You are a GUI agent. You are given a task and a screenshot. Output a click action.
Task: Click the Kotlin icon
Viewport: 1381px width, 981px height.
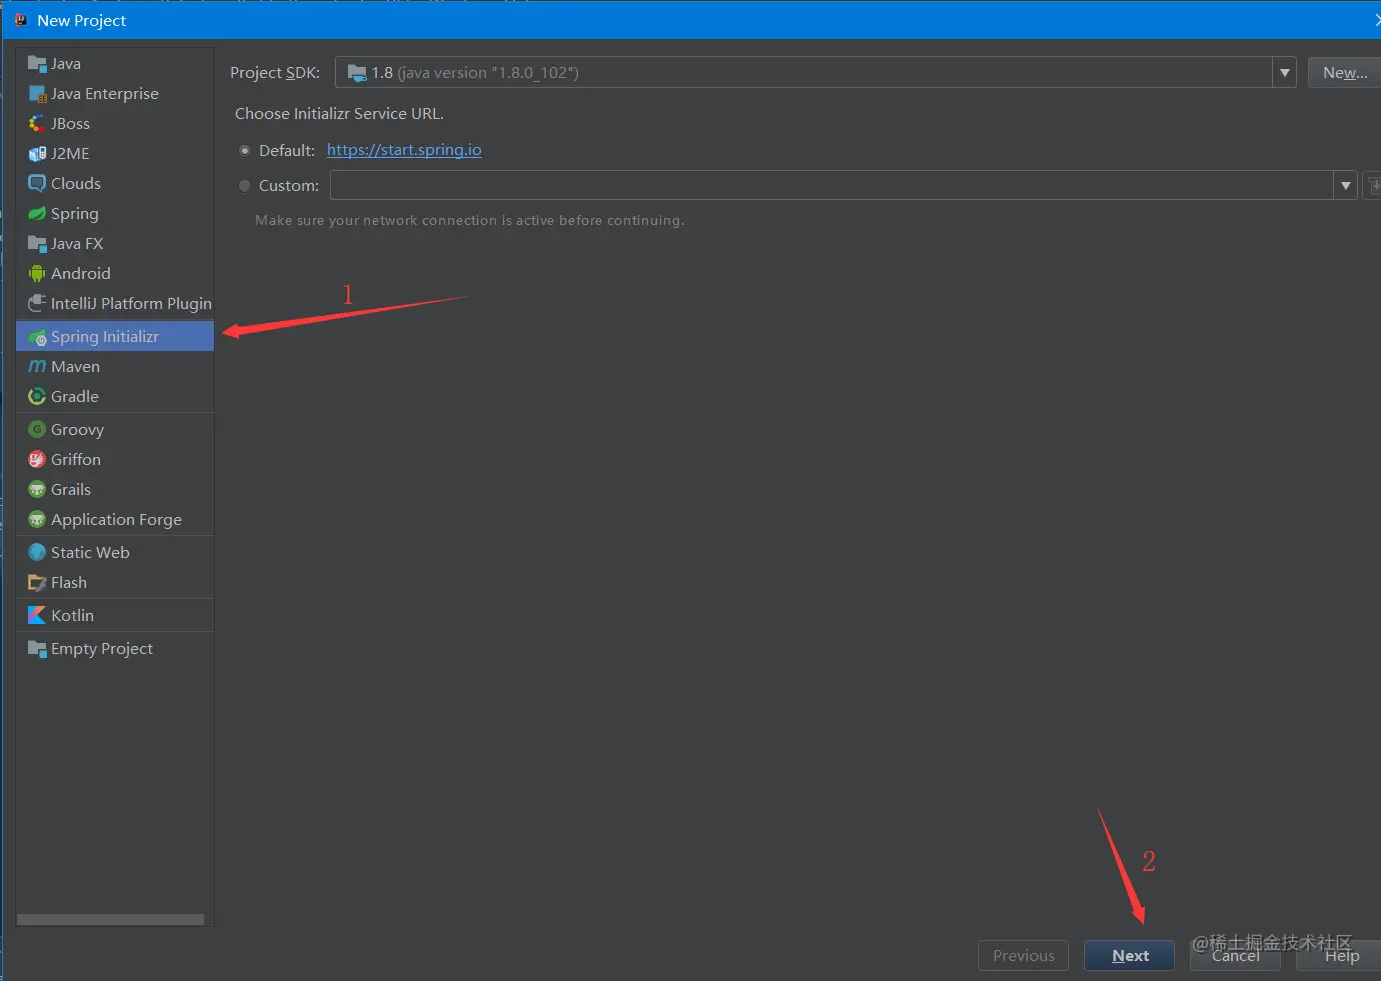37,616
